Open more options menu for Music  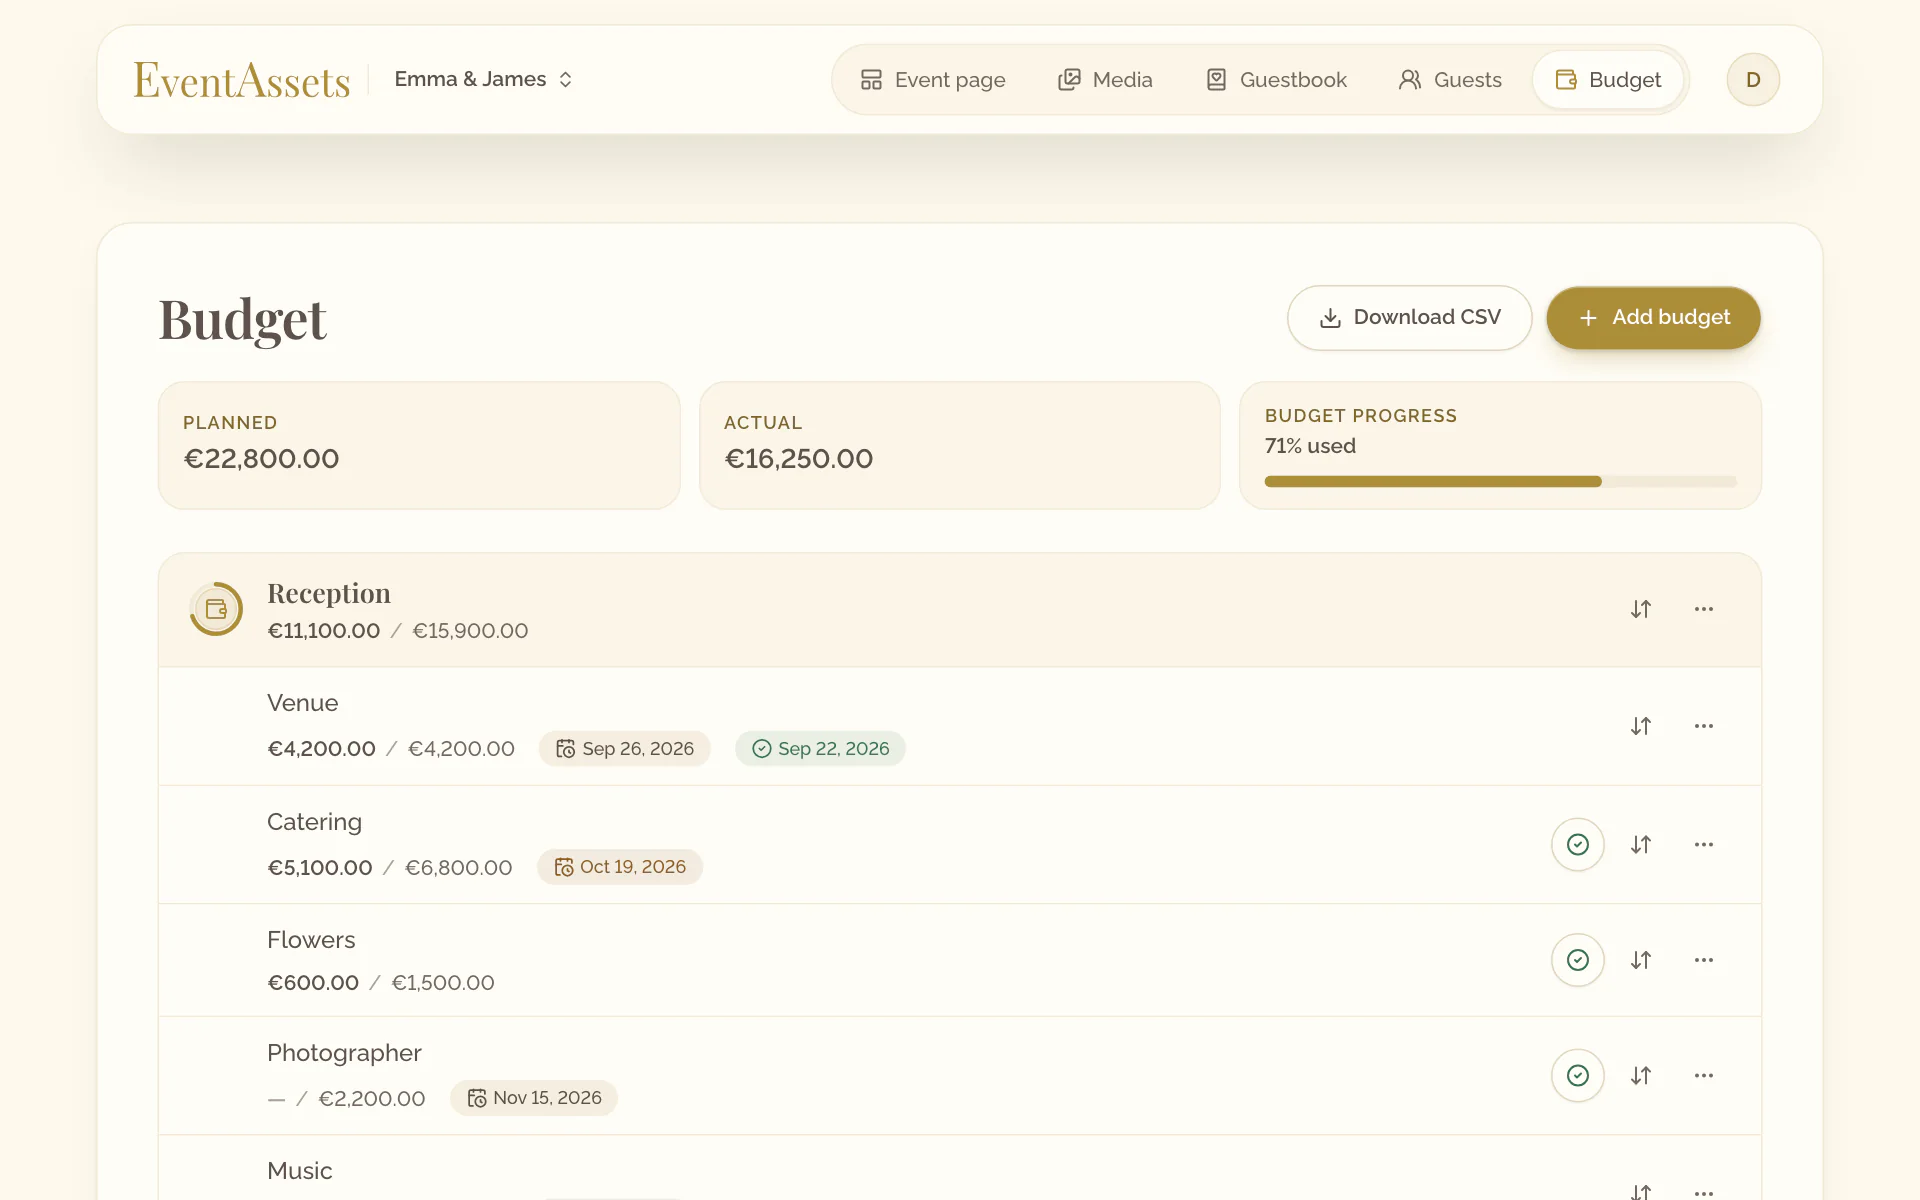[x=1704, y=1192]
